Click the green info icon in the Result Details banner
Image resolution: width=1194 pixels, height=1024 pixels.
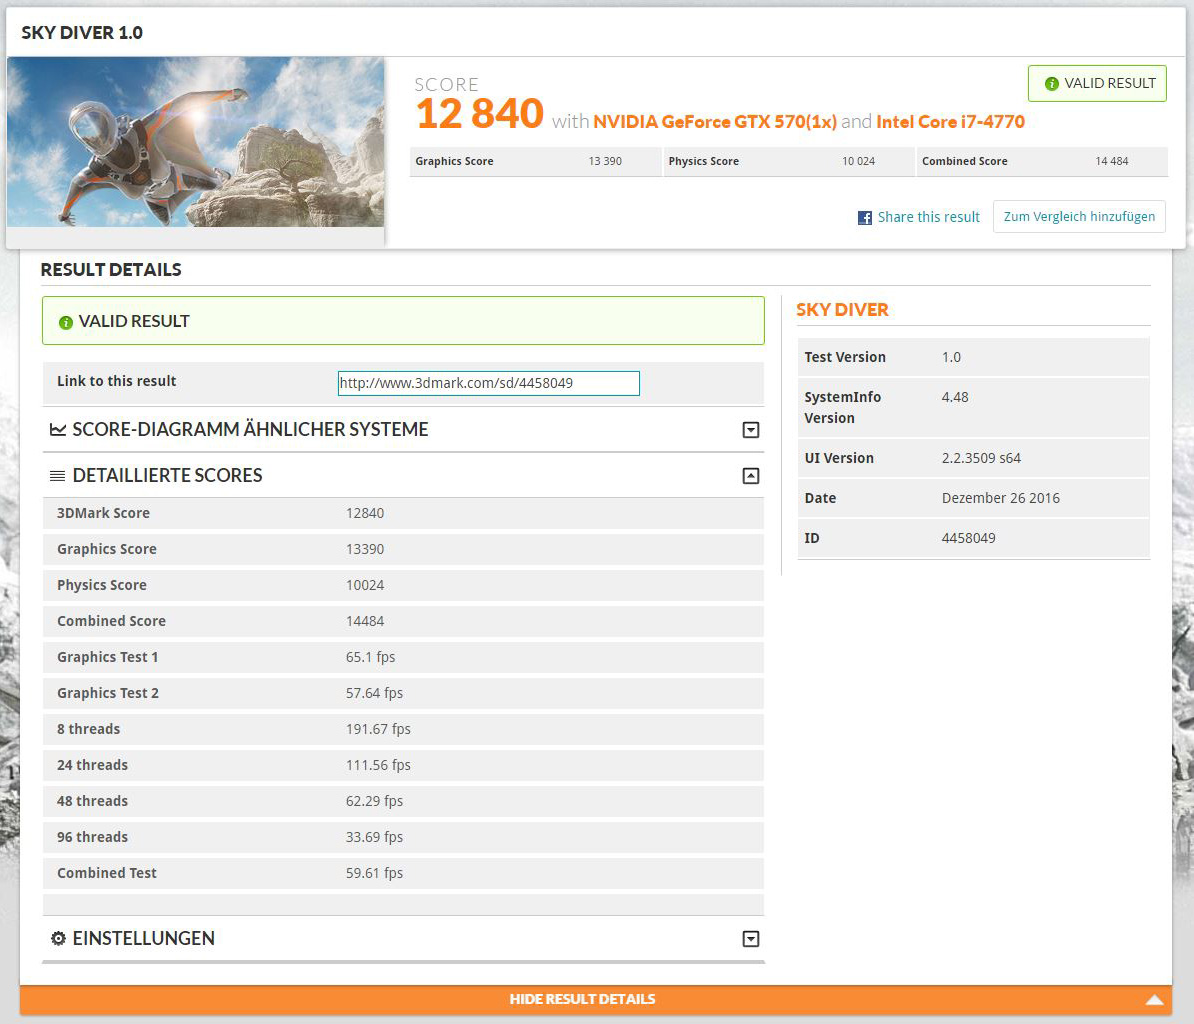pyautogui.click(x=66, y=322)
